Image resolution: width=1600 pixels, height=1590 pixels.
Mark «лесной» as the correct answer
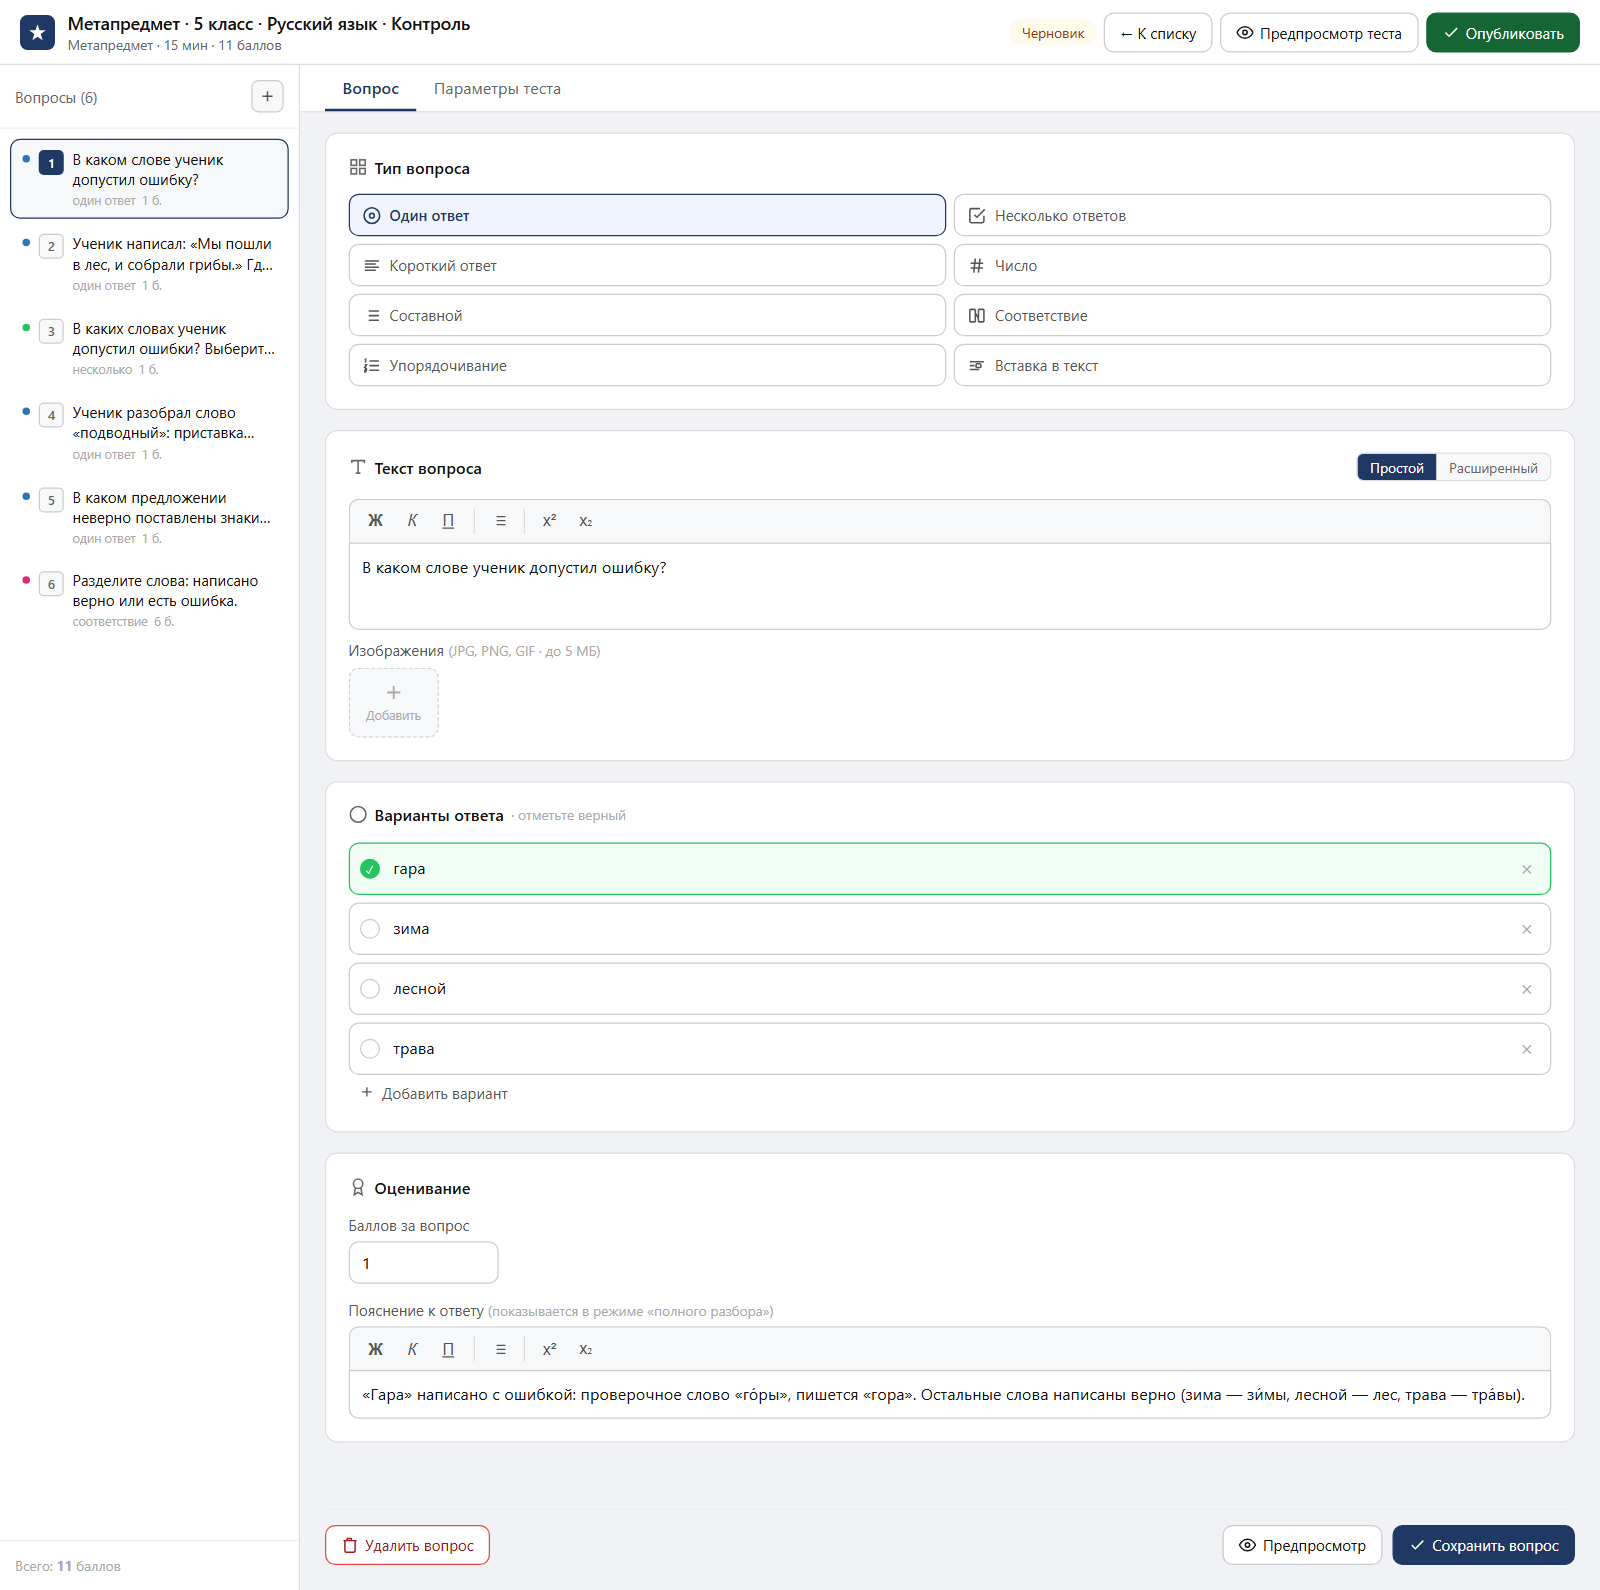tap(370, 989)
